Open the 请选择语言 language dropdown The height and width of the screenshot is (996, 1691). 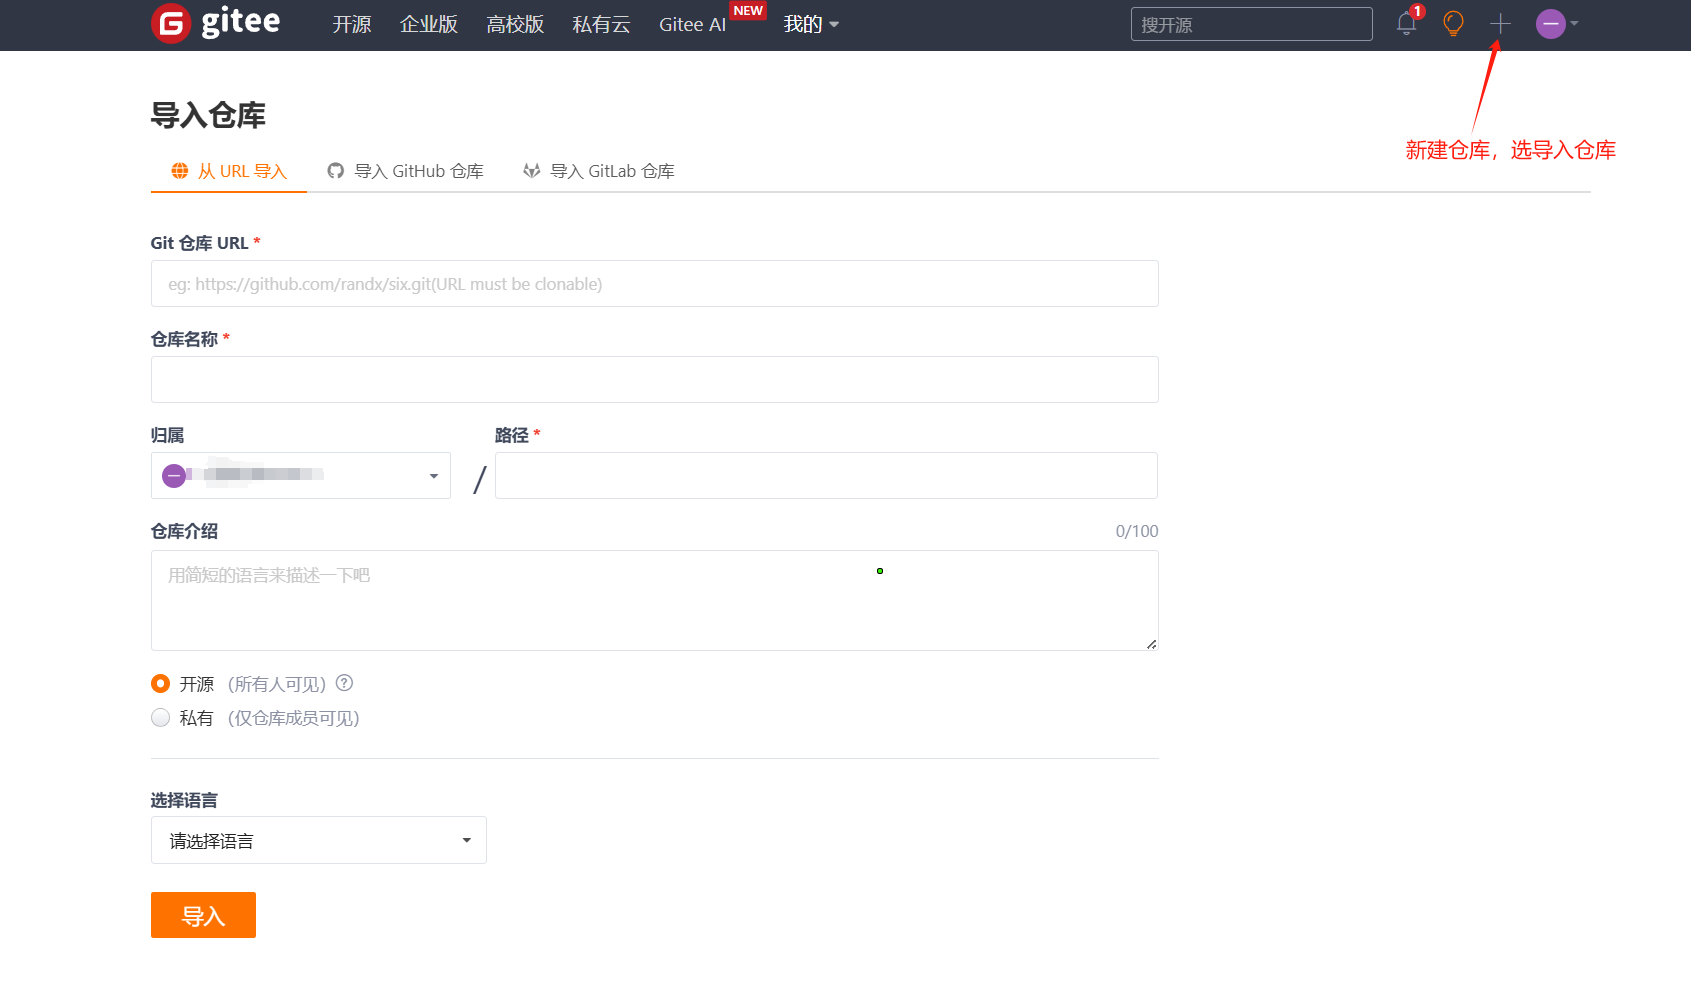(318, 840)
